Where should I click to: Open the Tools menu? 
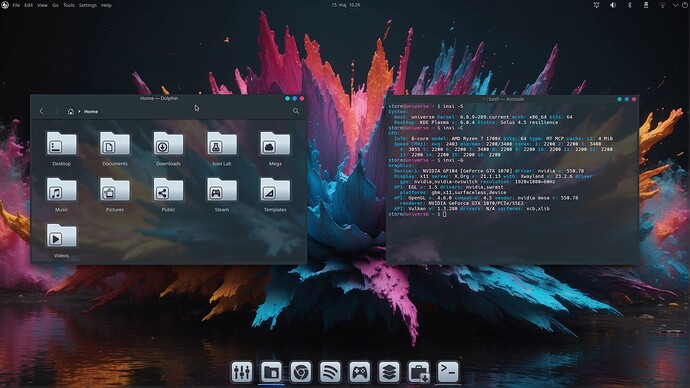(x=69, y=5)
